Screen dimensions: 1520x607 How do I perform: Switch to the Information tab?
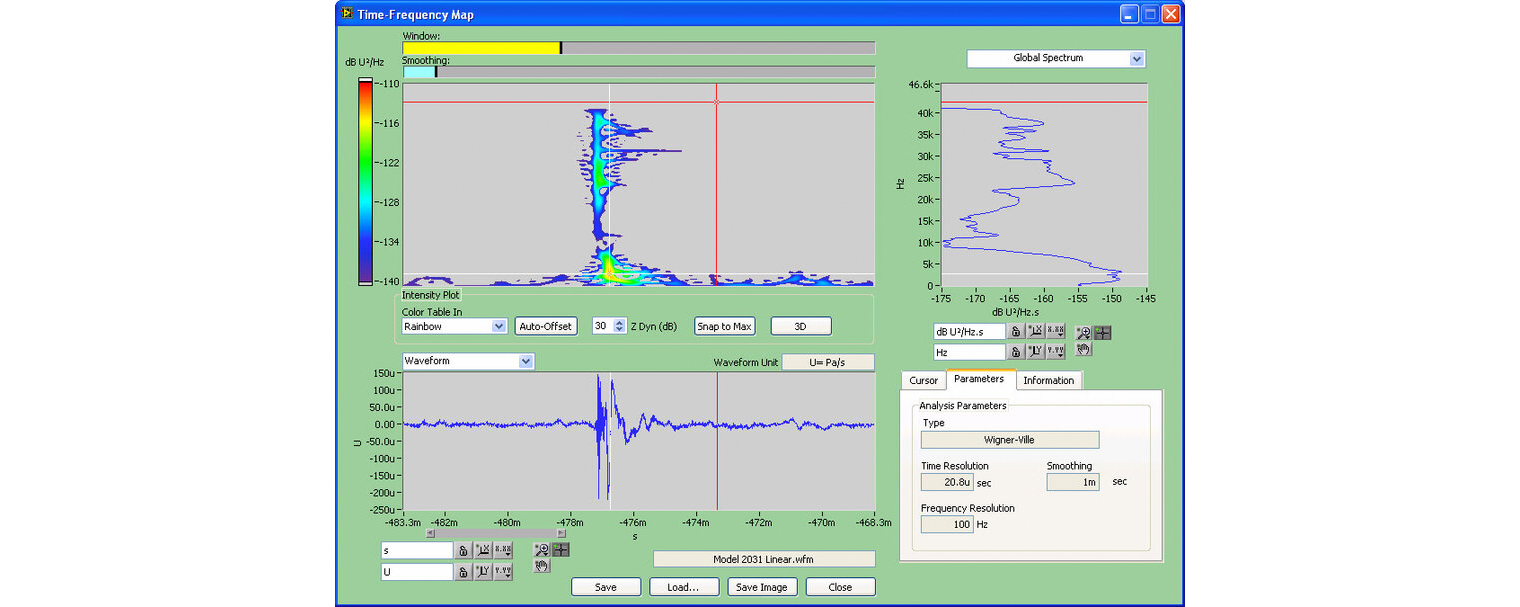click(1048, 380)
